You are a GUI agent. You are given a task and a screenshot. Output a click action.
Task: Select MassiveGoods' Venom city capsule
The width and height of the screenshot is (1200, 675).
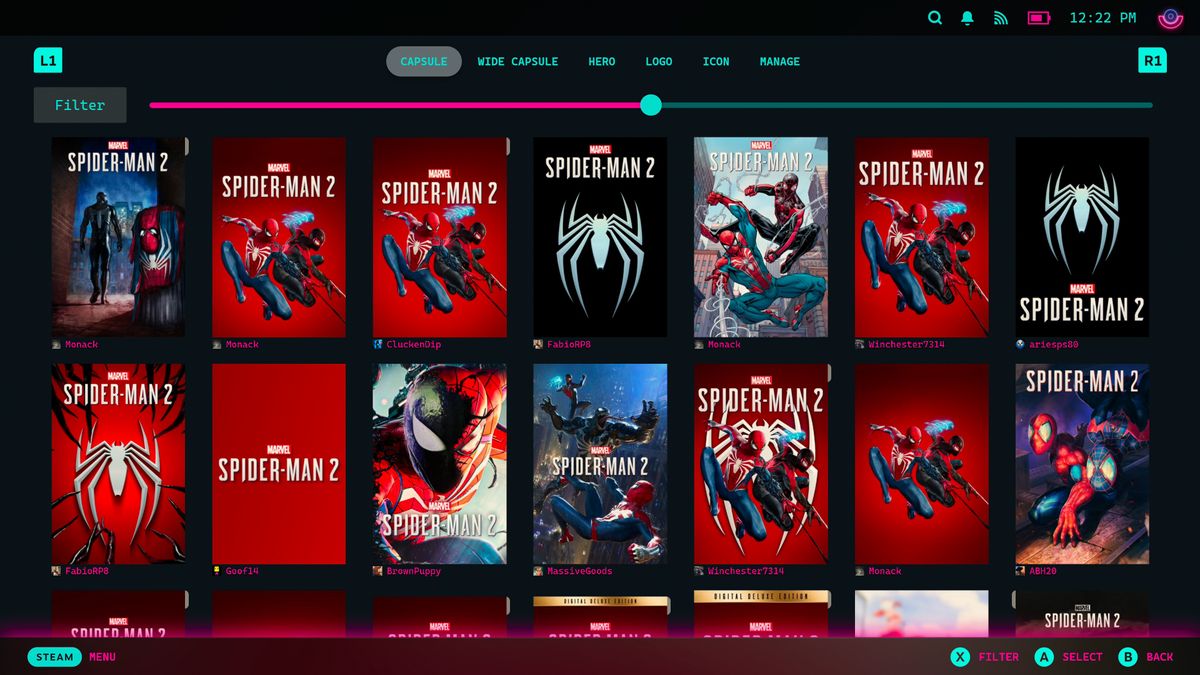(600, 464)
